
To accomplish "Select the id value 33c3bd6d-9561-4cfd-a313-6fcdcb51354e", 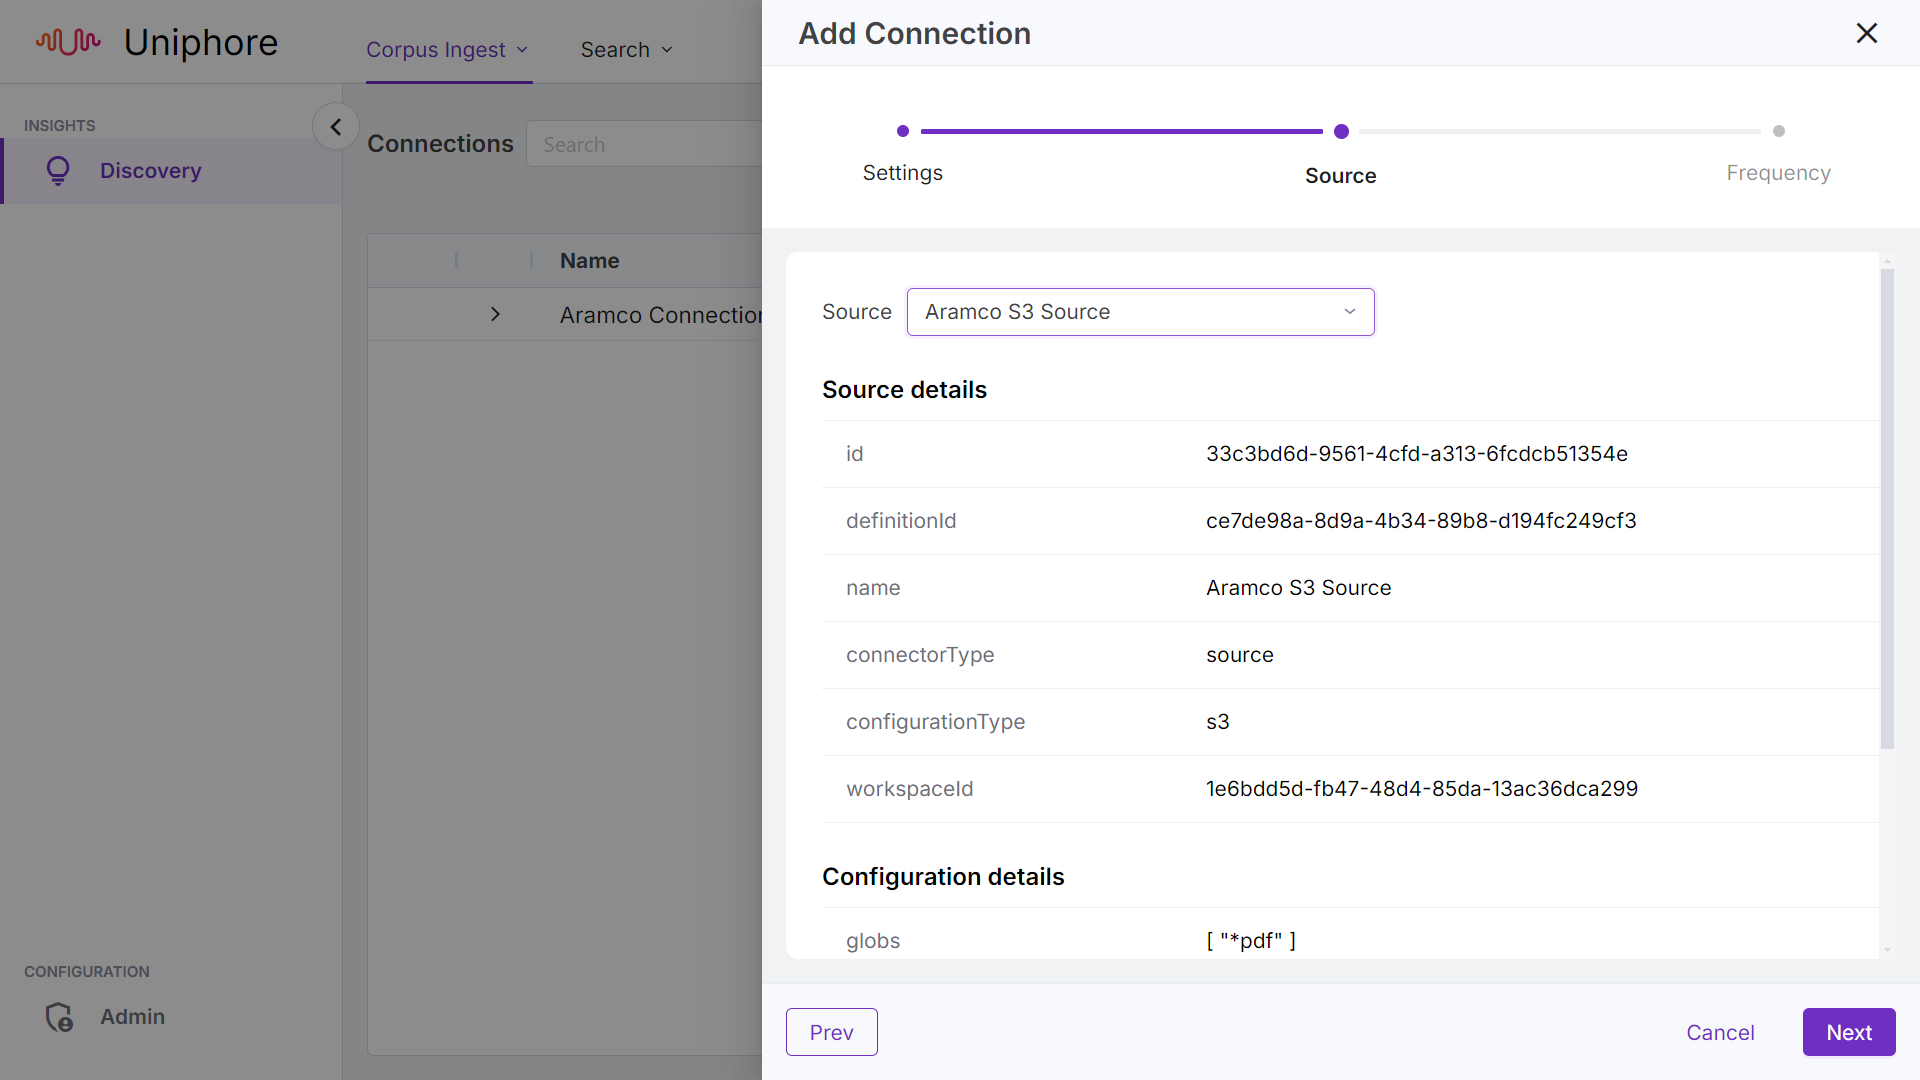I will coord(1416,454).
